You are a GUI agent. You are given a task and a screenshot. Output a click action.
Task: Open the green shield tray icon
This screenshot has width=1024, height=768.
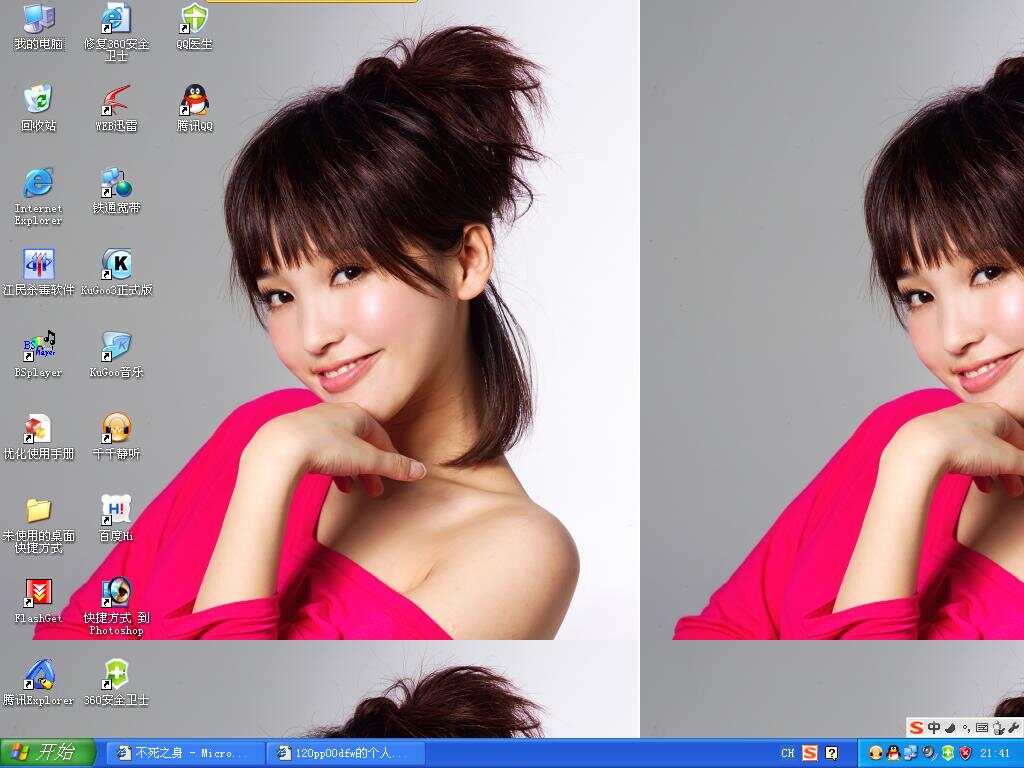click(x=948, y=753)
